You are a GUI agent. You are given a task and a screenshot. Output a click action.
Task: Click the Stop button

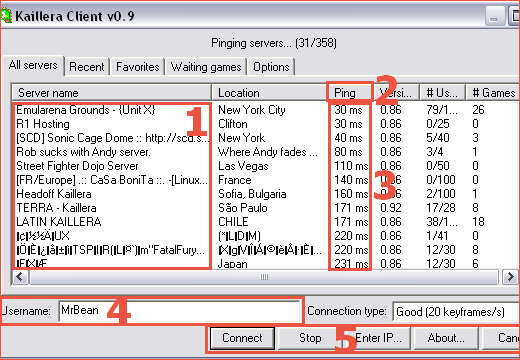pyautogui.click(x=310, y=338)
